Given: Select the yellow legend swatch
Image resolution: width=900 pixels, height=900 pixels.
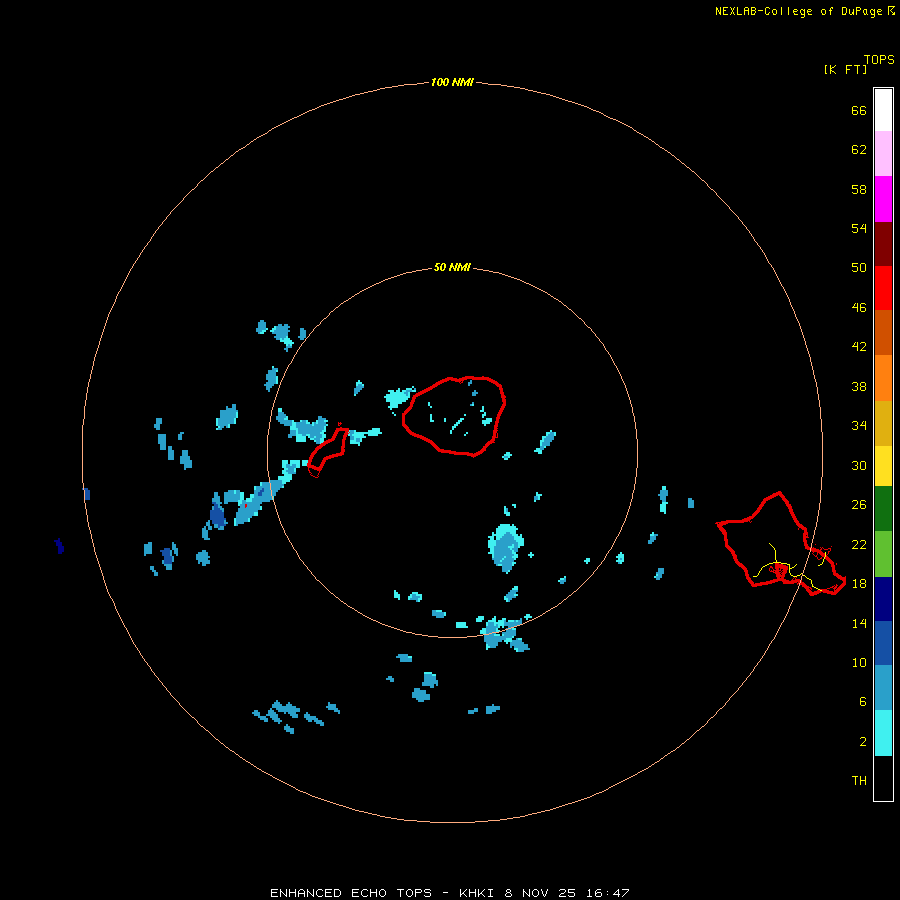Looking at the screenshot, I should pos(883,466).
